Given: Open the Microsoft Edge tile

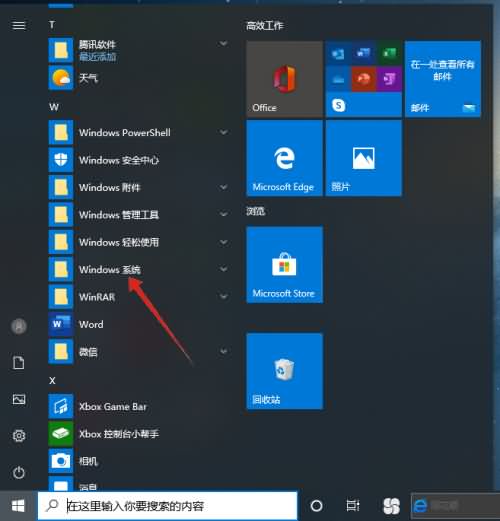Looking at the screenshot, I should point(284,158).
